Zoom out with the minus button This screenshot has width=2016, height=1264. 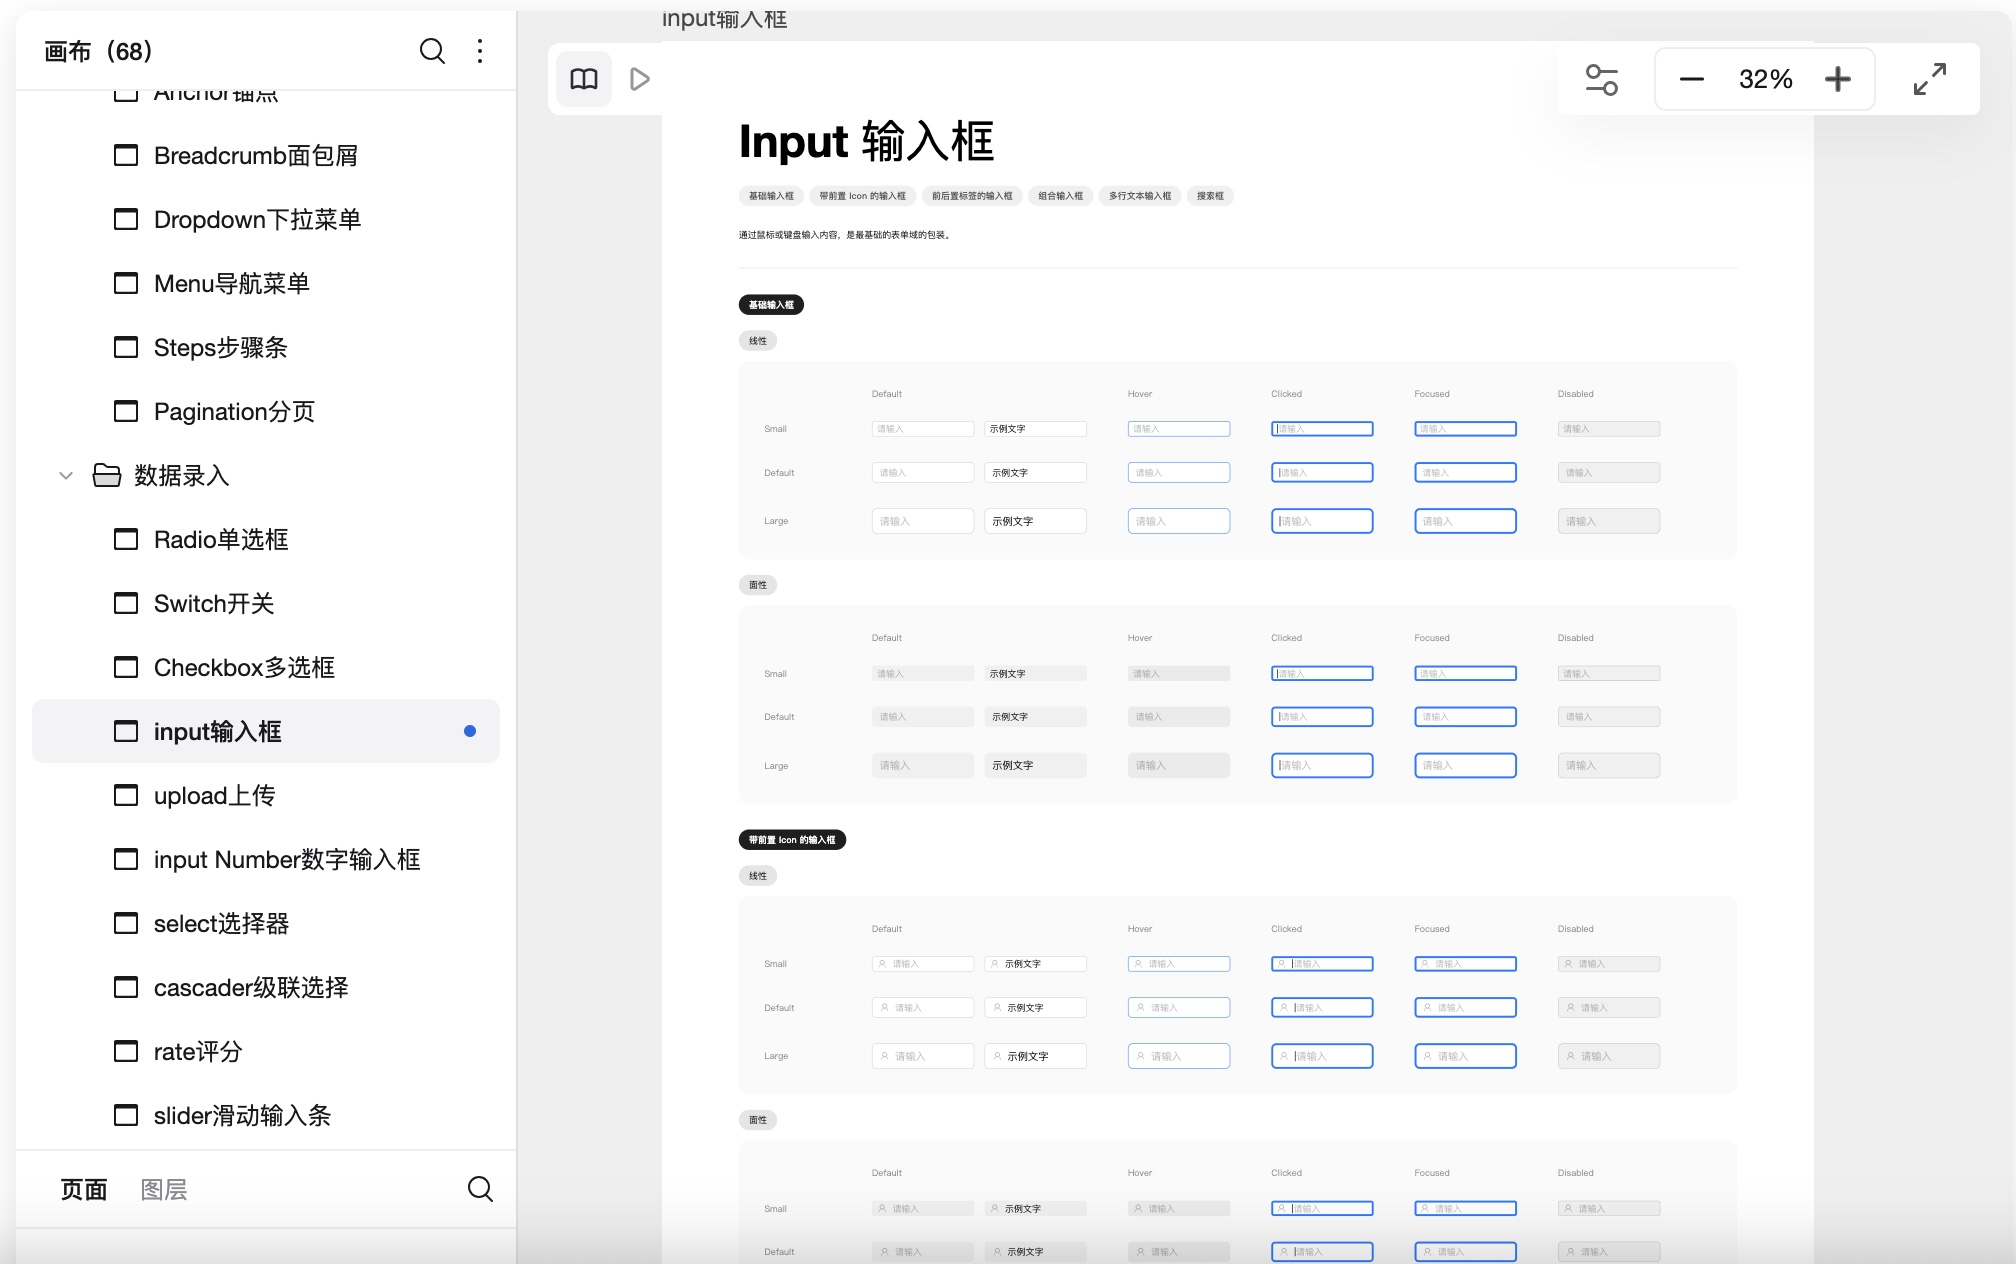coord(1692,79)
